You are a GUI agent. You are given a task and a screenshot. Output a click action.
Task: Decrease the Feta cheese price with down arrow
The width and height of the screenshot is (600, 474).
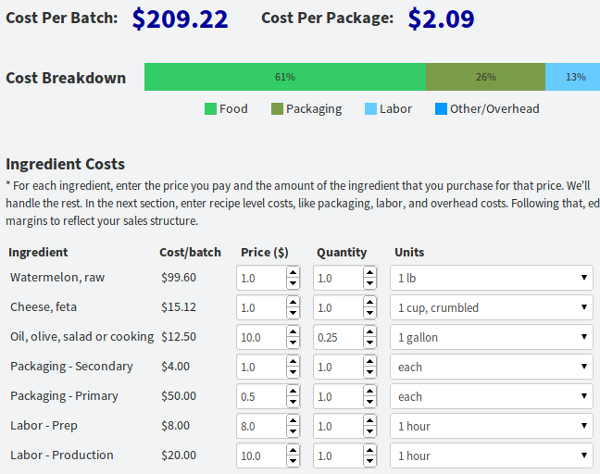pos(292,313)
